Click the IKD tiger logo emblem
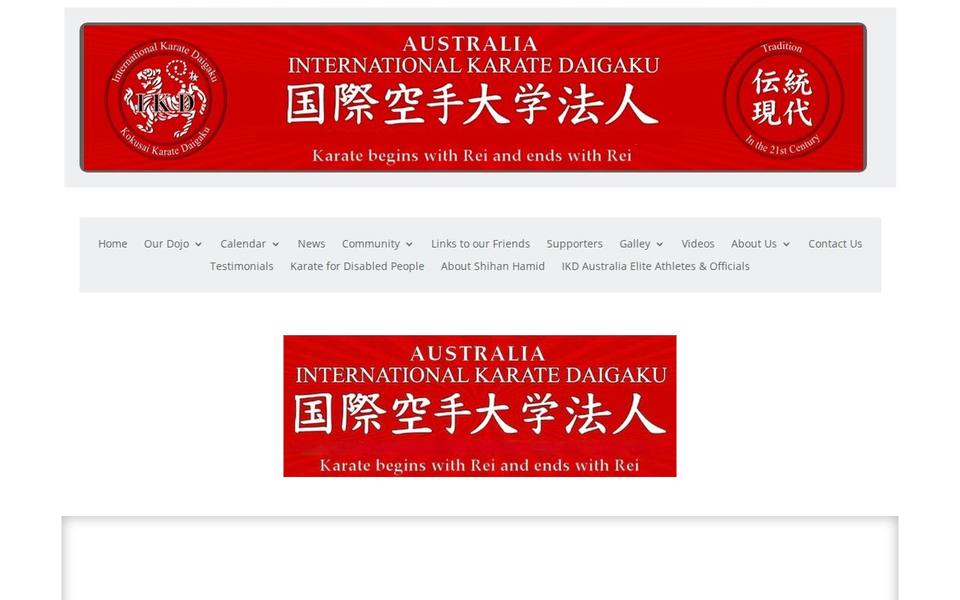This screenshot has height=600, width=960. click(166, 99)
